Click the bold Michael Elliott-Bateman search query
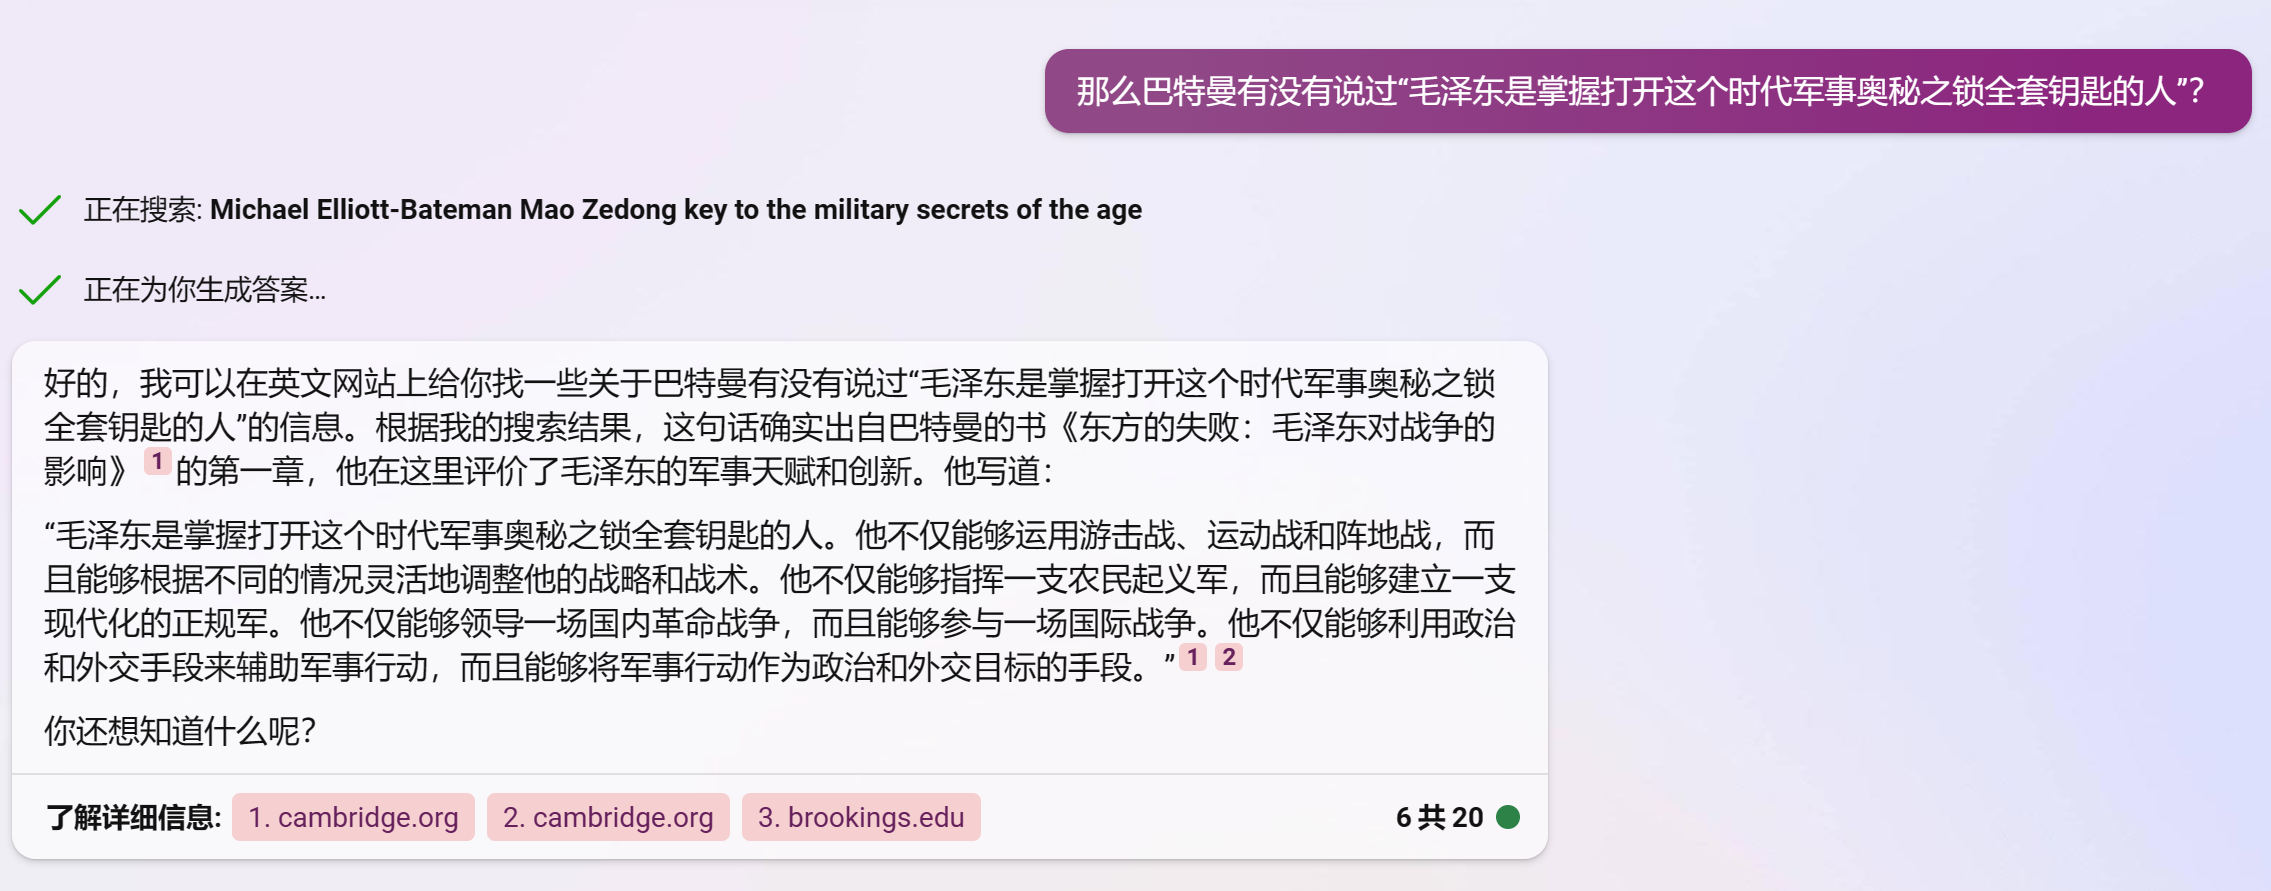This screenshot has width=2271, height=891. 675,209
